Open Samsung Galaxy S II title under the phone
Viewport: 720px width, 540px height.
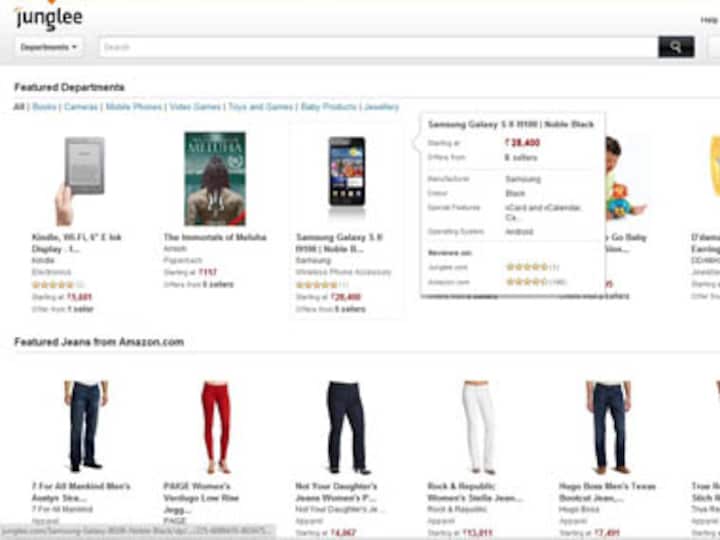pyautogui.click(x=339, y=243)
